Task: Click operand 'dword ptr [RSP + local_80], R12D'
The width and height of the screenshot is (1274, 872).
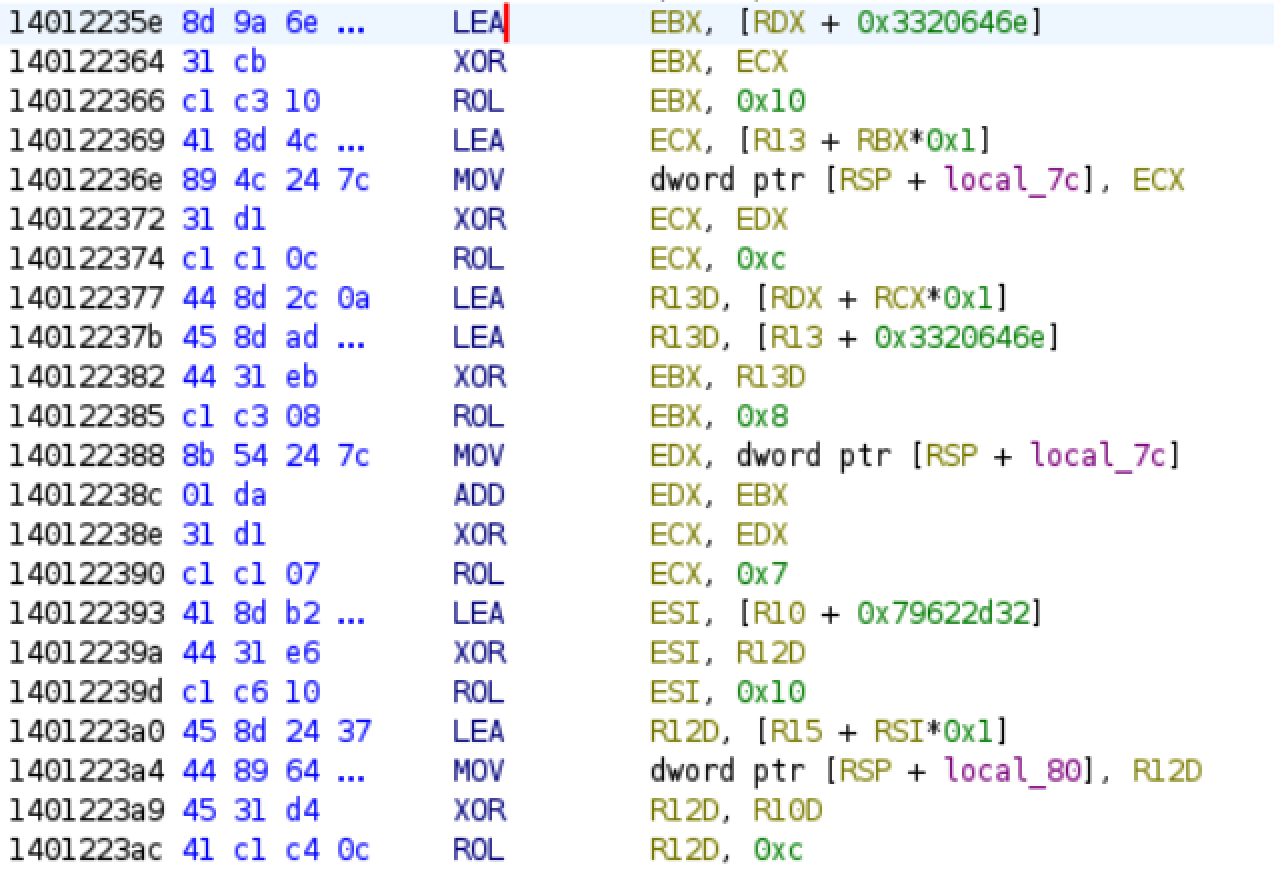Action: pyautogui.click(x=925, y=770)
